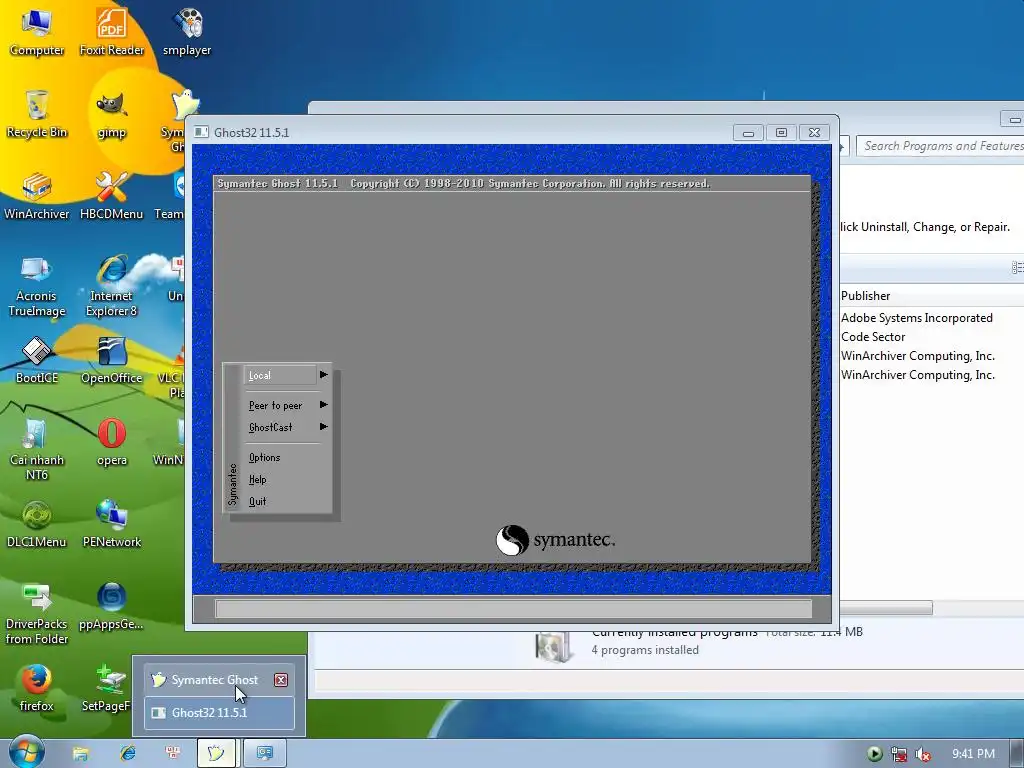Image resolution: width=1024 pixels, height=768 pixels.
Task: Click the network tray icon
Action: pyautogui.click(x=899, y=754)
